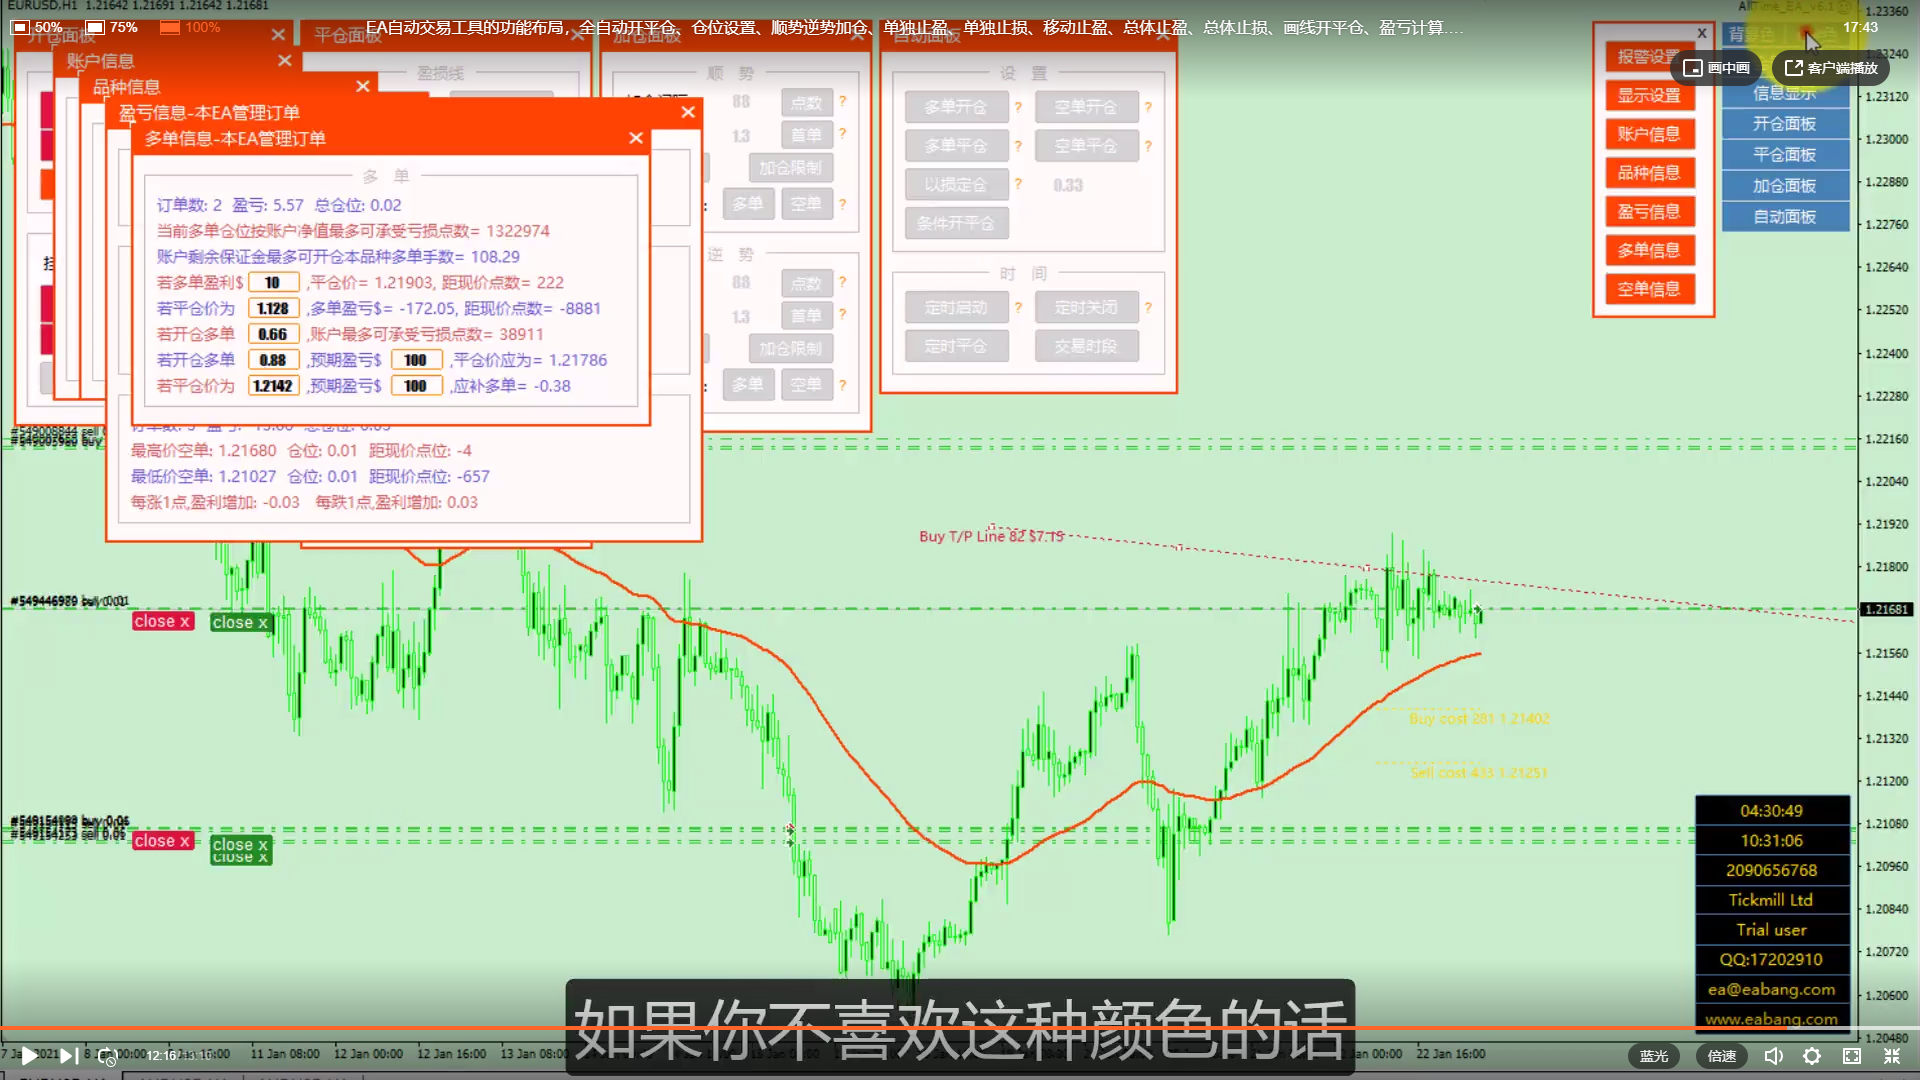This screenshot has height=1080, width=1920.
Task: Click 顺势 加仓限制 button
Action: pyautogui.click(x=790, y=168)
